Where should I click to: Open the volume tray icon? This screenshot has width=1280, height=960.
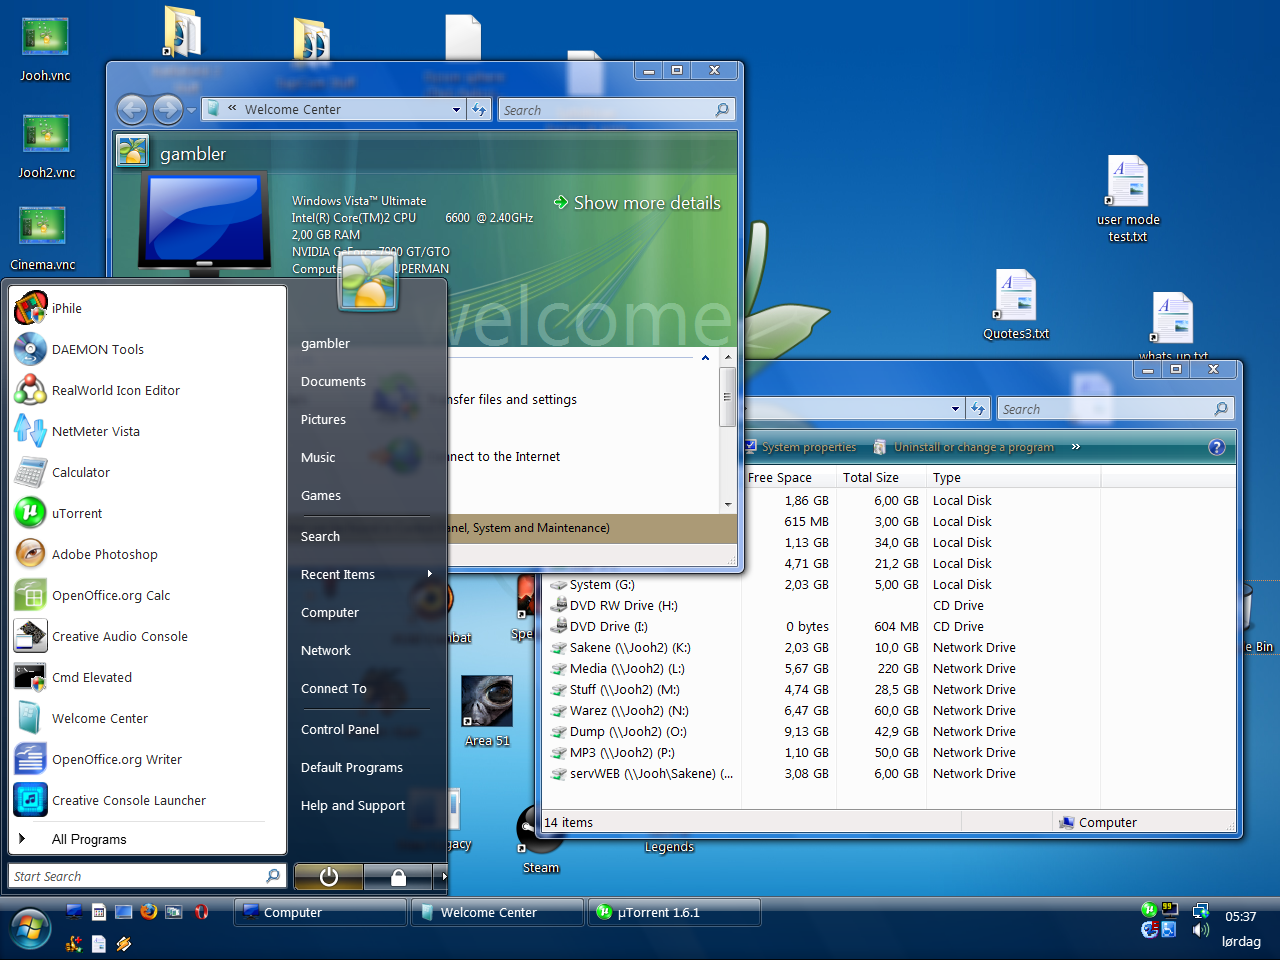pyautogui.click(x=1201, y=930)
